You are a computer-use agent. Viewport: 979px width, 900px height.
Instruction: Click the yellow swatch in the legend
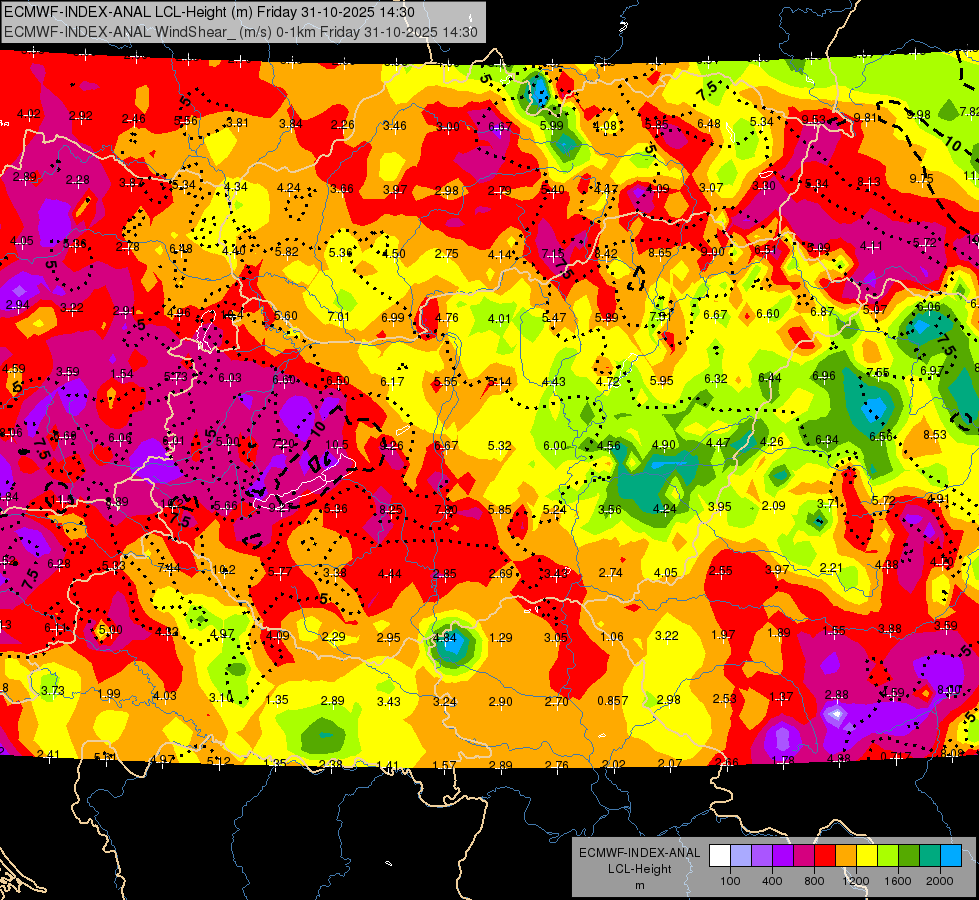867,855
